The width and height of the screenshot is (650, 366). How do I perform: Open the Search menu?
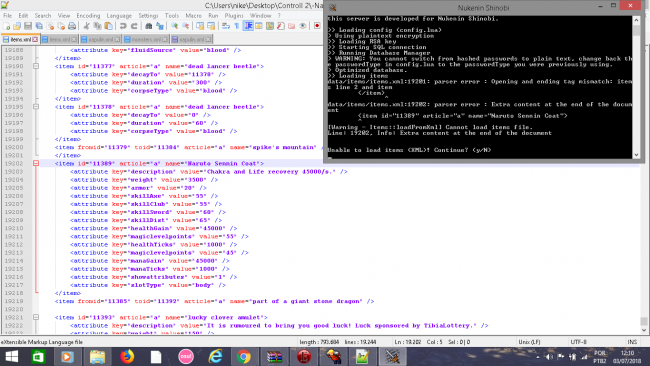pyautogui.click(x=43, y=16)
